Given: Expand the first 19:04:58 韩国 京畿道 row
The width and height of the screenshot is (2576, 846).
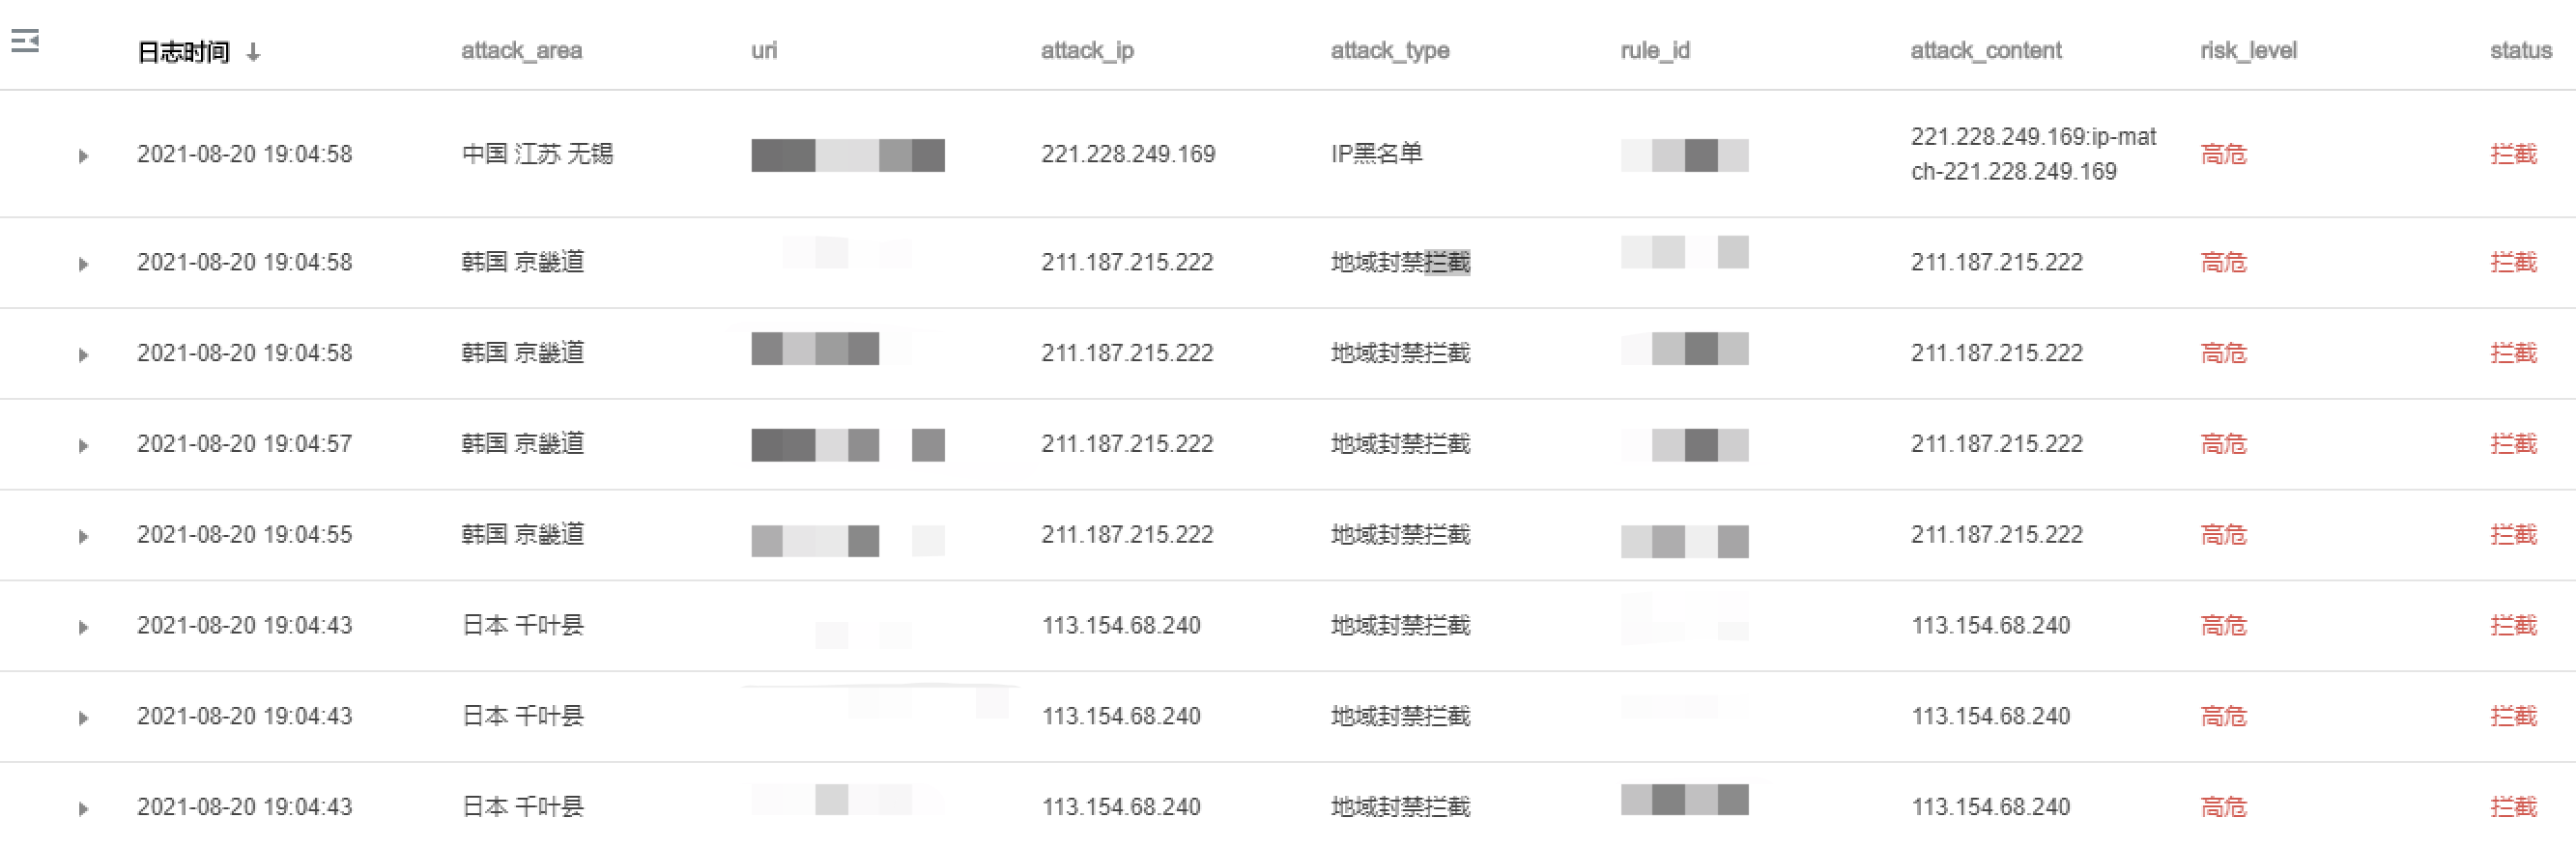Looking at the screenshot, I should 83,264.
